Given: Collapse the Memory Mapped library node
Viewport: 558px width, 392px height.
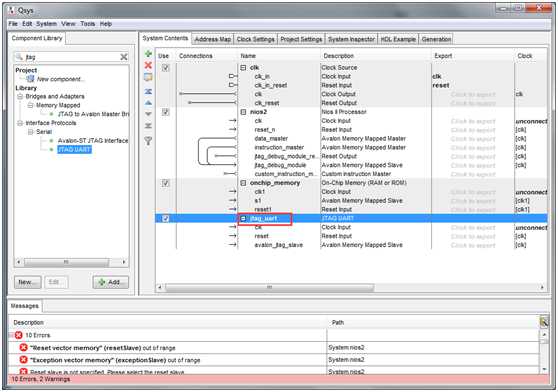Looking at the screenshot, I should point(30,105).
